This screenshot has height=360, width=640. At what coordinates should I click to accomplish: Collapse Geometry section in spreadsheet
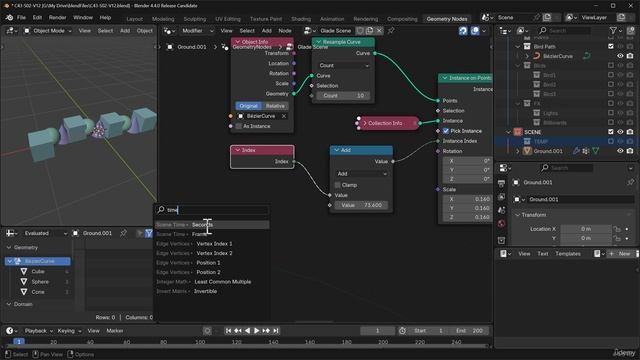pos(9,247)
